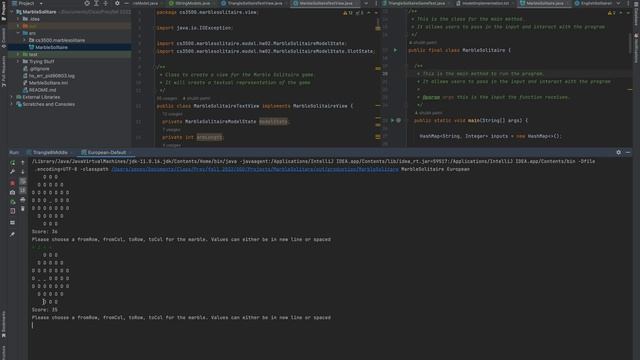Click the camera dump threads icon
The image size is (640, 360).
click(13, 192)
